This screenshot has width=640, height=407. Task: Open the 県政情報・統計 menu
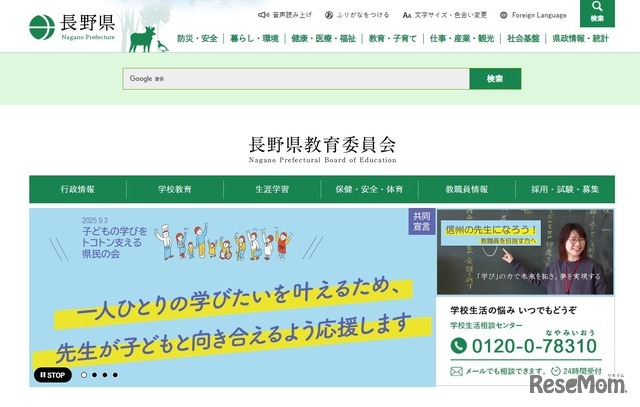(580, 38)
